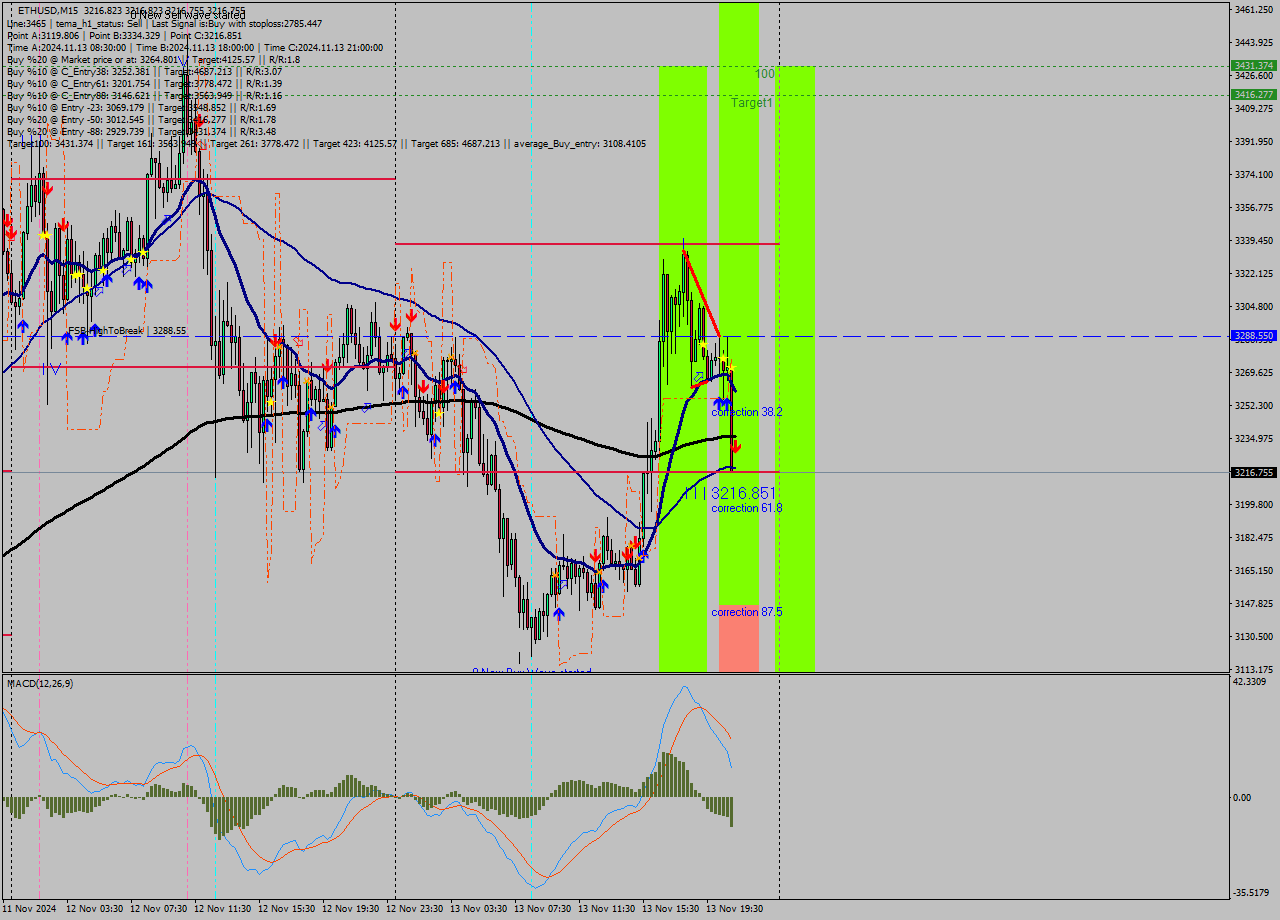Click the 'Time A:2024.11.13 08:30:00' line

[x=195, y=47]
